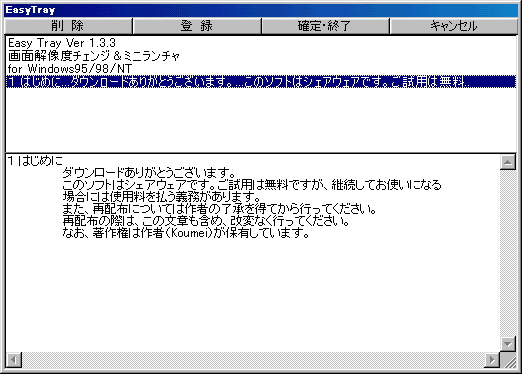Select the 'Easy Tray Ver 1.3.3' list line
Screen dimensions: 522x374
click(x=62, y=43)
